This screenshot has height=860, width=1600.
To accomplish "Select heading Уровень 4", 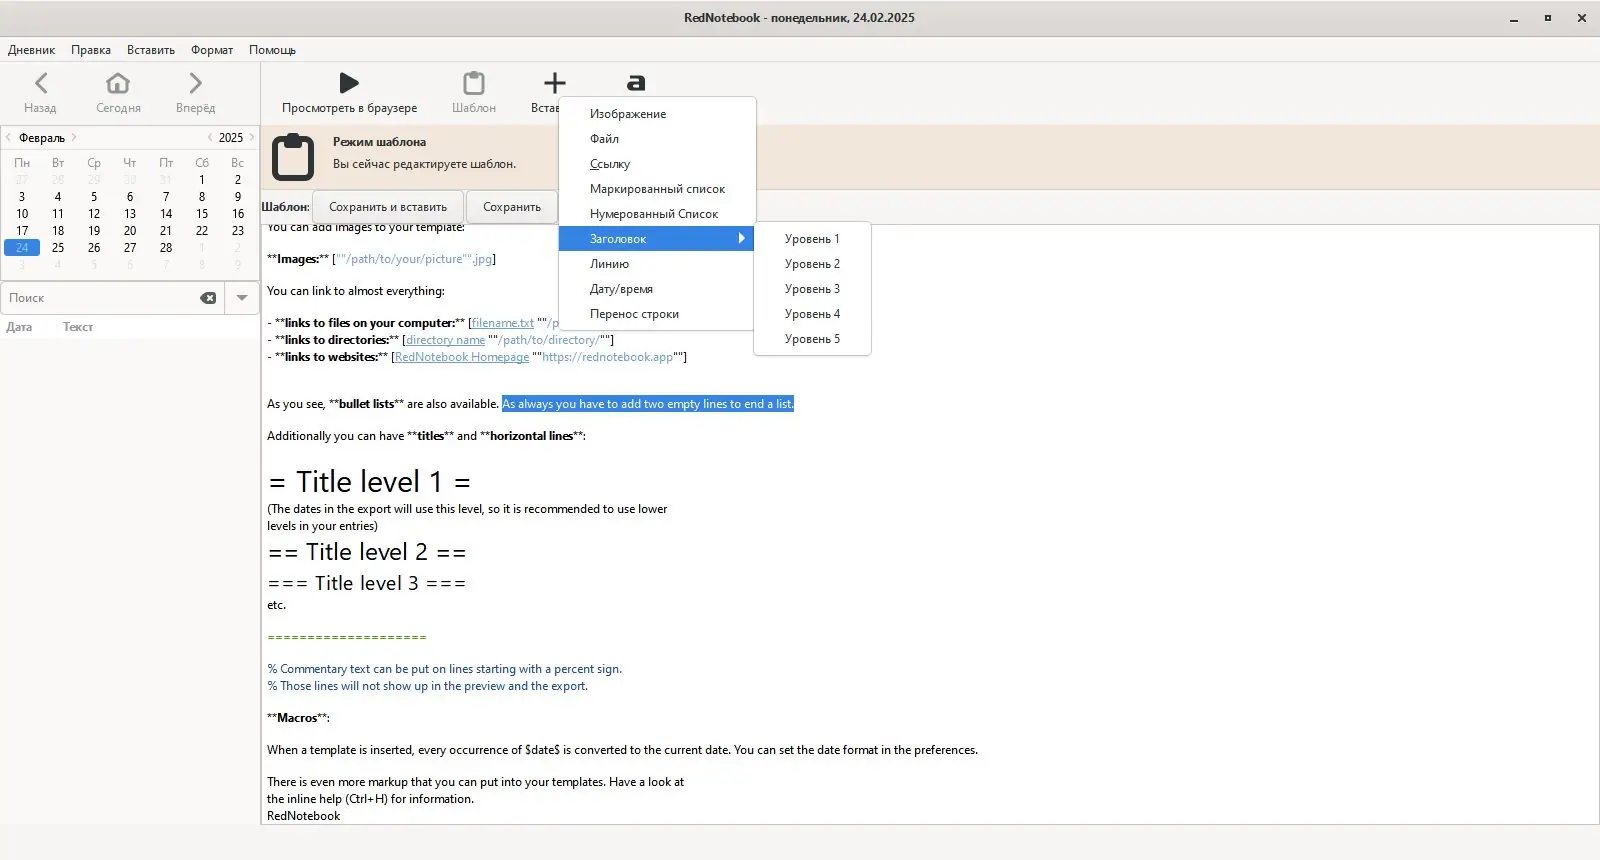I will (812, 314).
